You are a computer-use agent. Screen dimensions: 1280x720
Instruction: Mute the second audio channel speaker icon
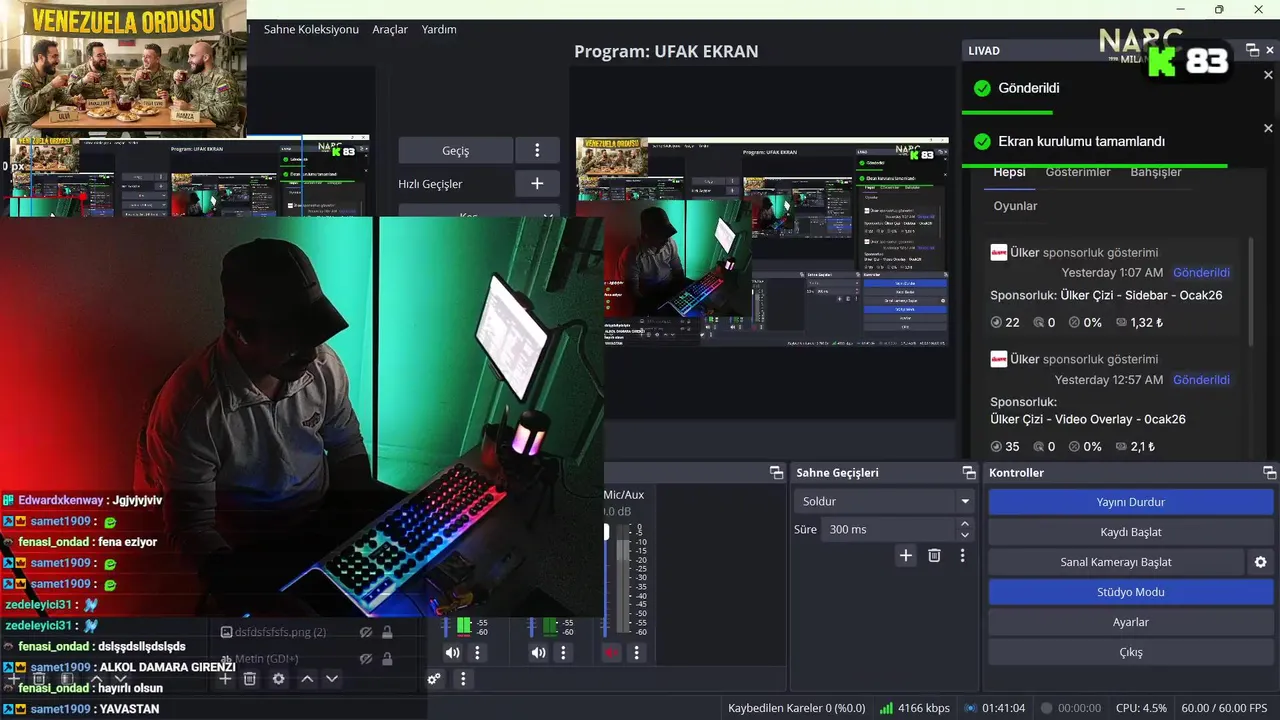click(538, 653)
